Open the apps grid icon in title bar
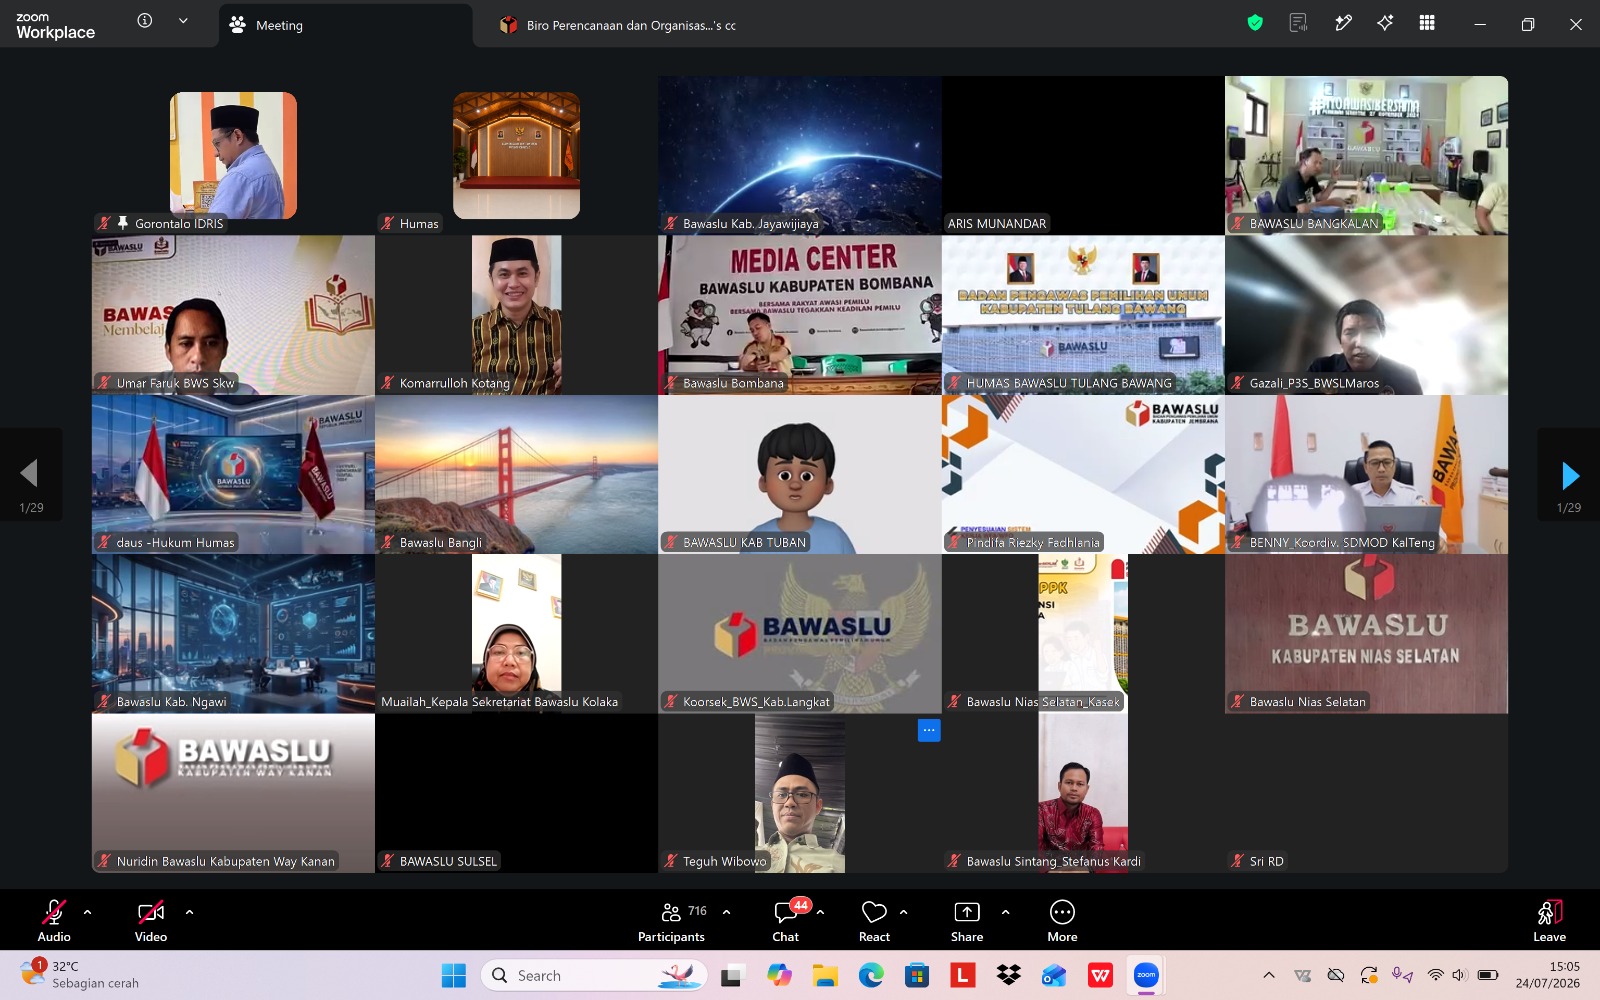The height and width of the screenshot is (1000, 1600). point(1427,23)
